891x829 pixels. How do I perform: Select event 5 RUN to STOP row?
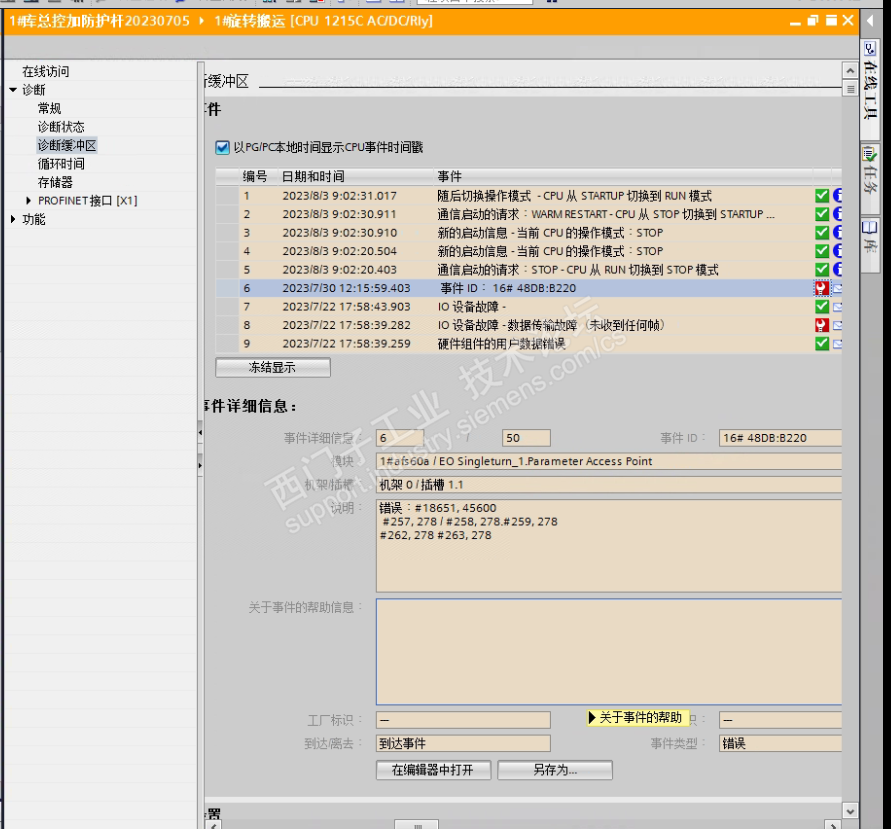point(528,269)
